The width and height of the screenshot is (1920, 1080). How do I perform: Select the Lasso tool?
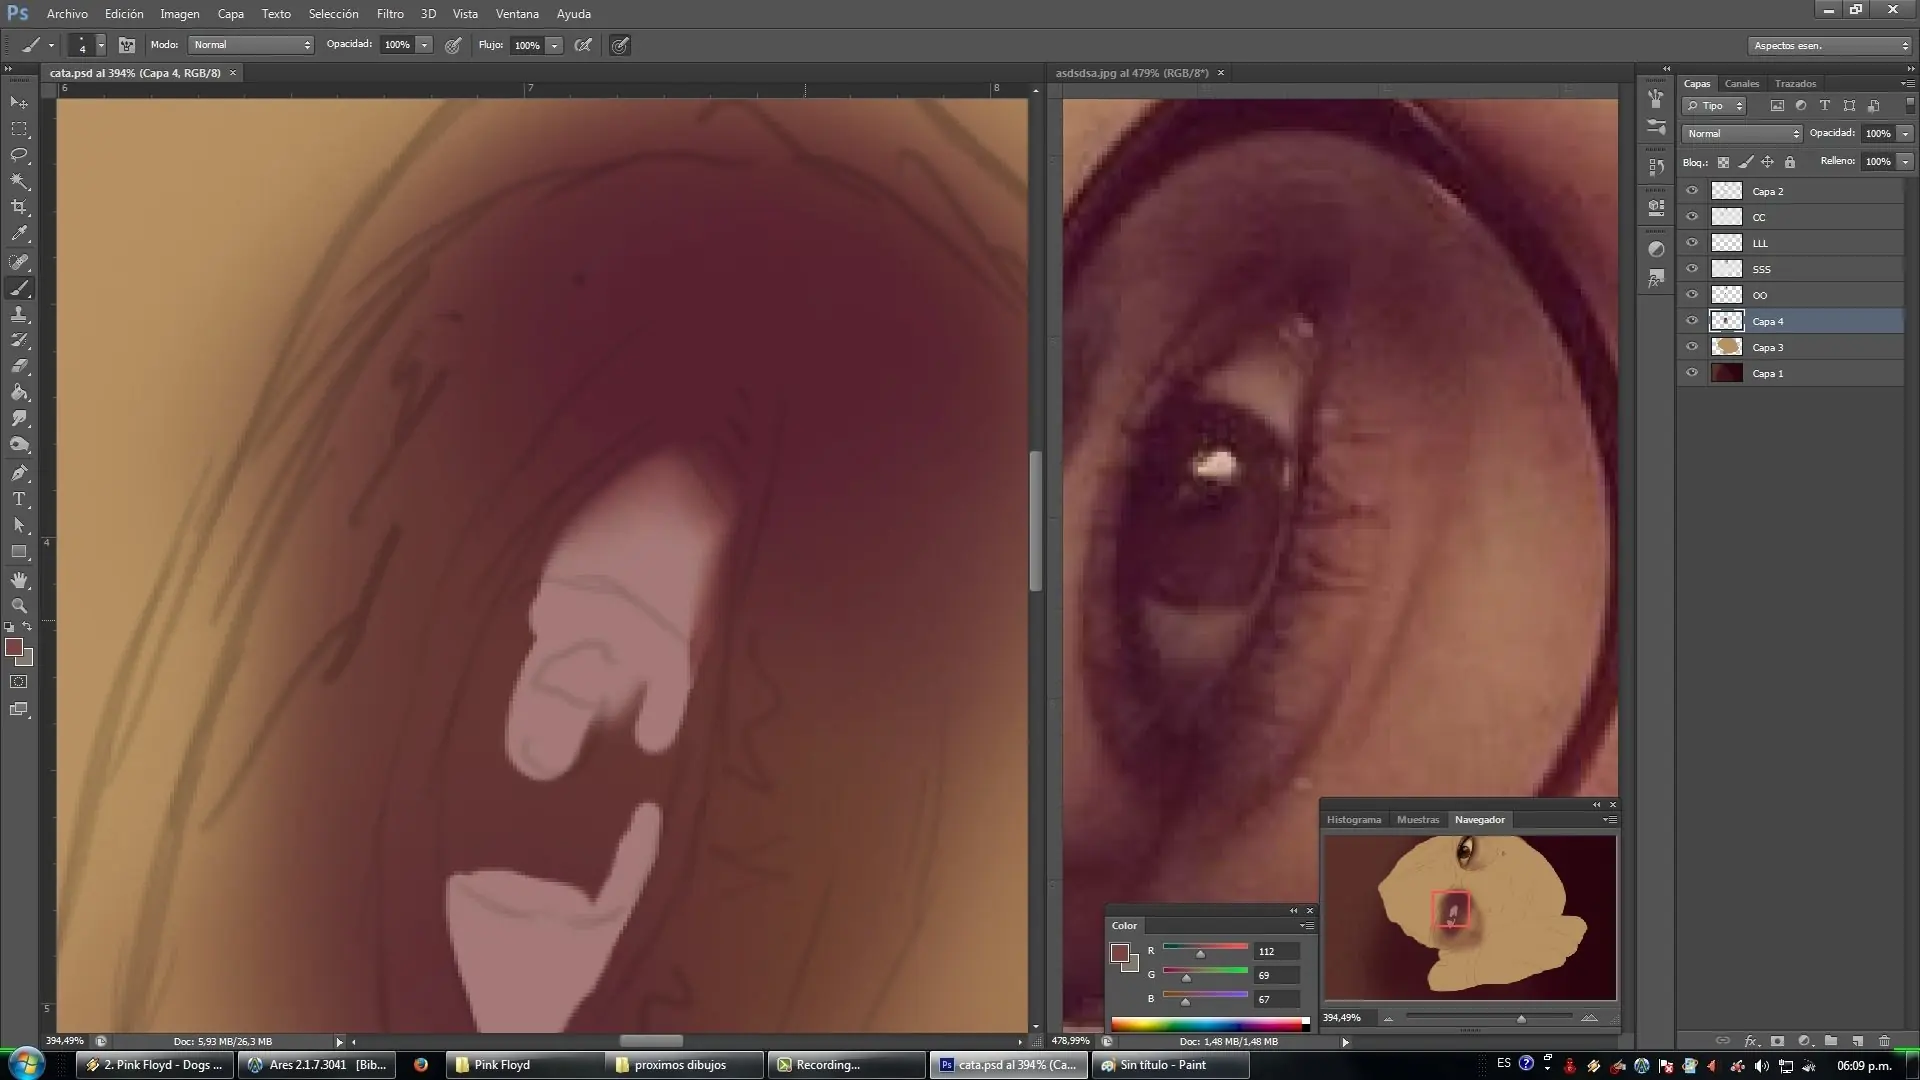tap(19, 155)
